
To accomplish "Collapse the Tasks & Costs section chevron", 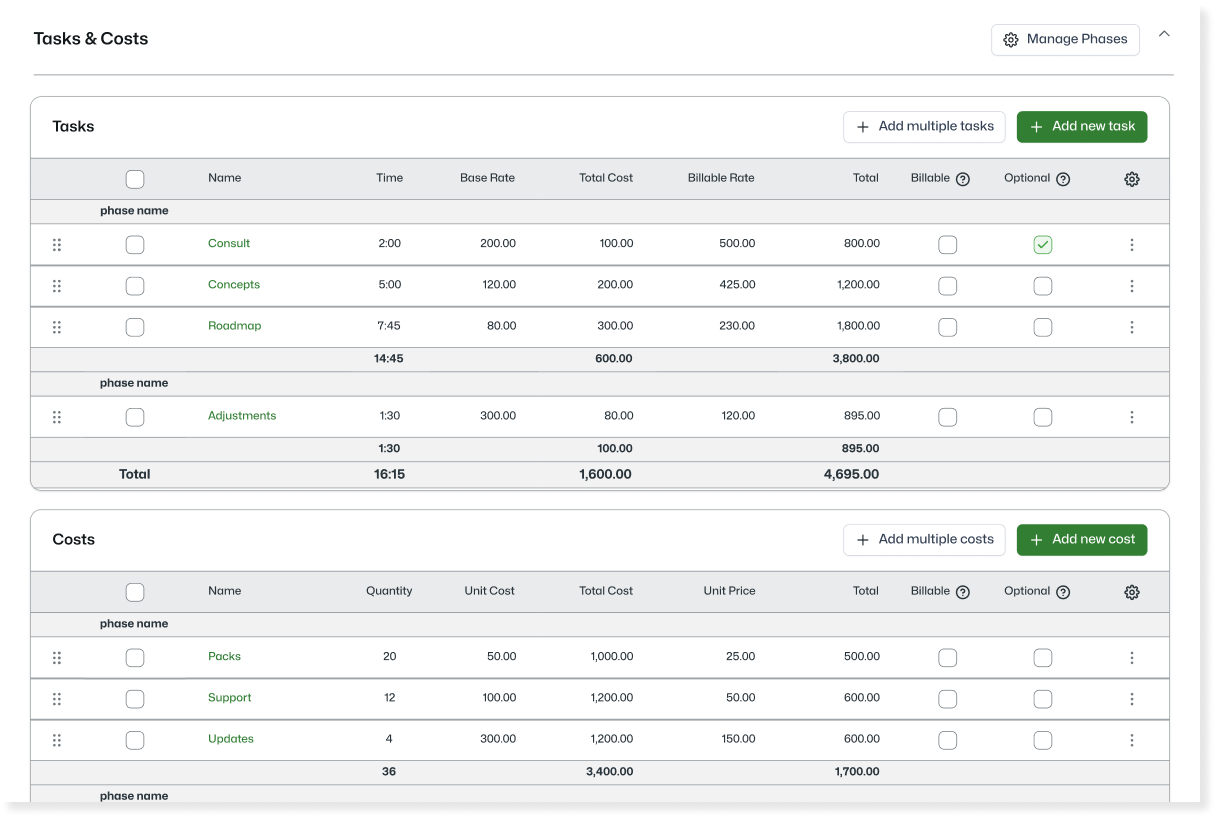I will (x=1164, y=34).
